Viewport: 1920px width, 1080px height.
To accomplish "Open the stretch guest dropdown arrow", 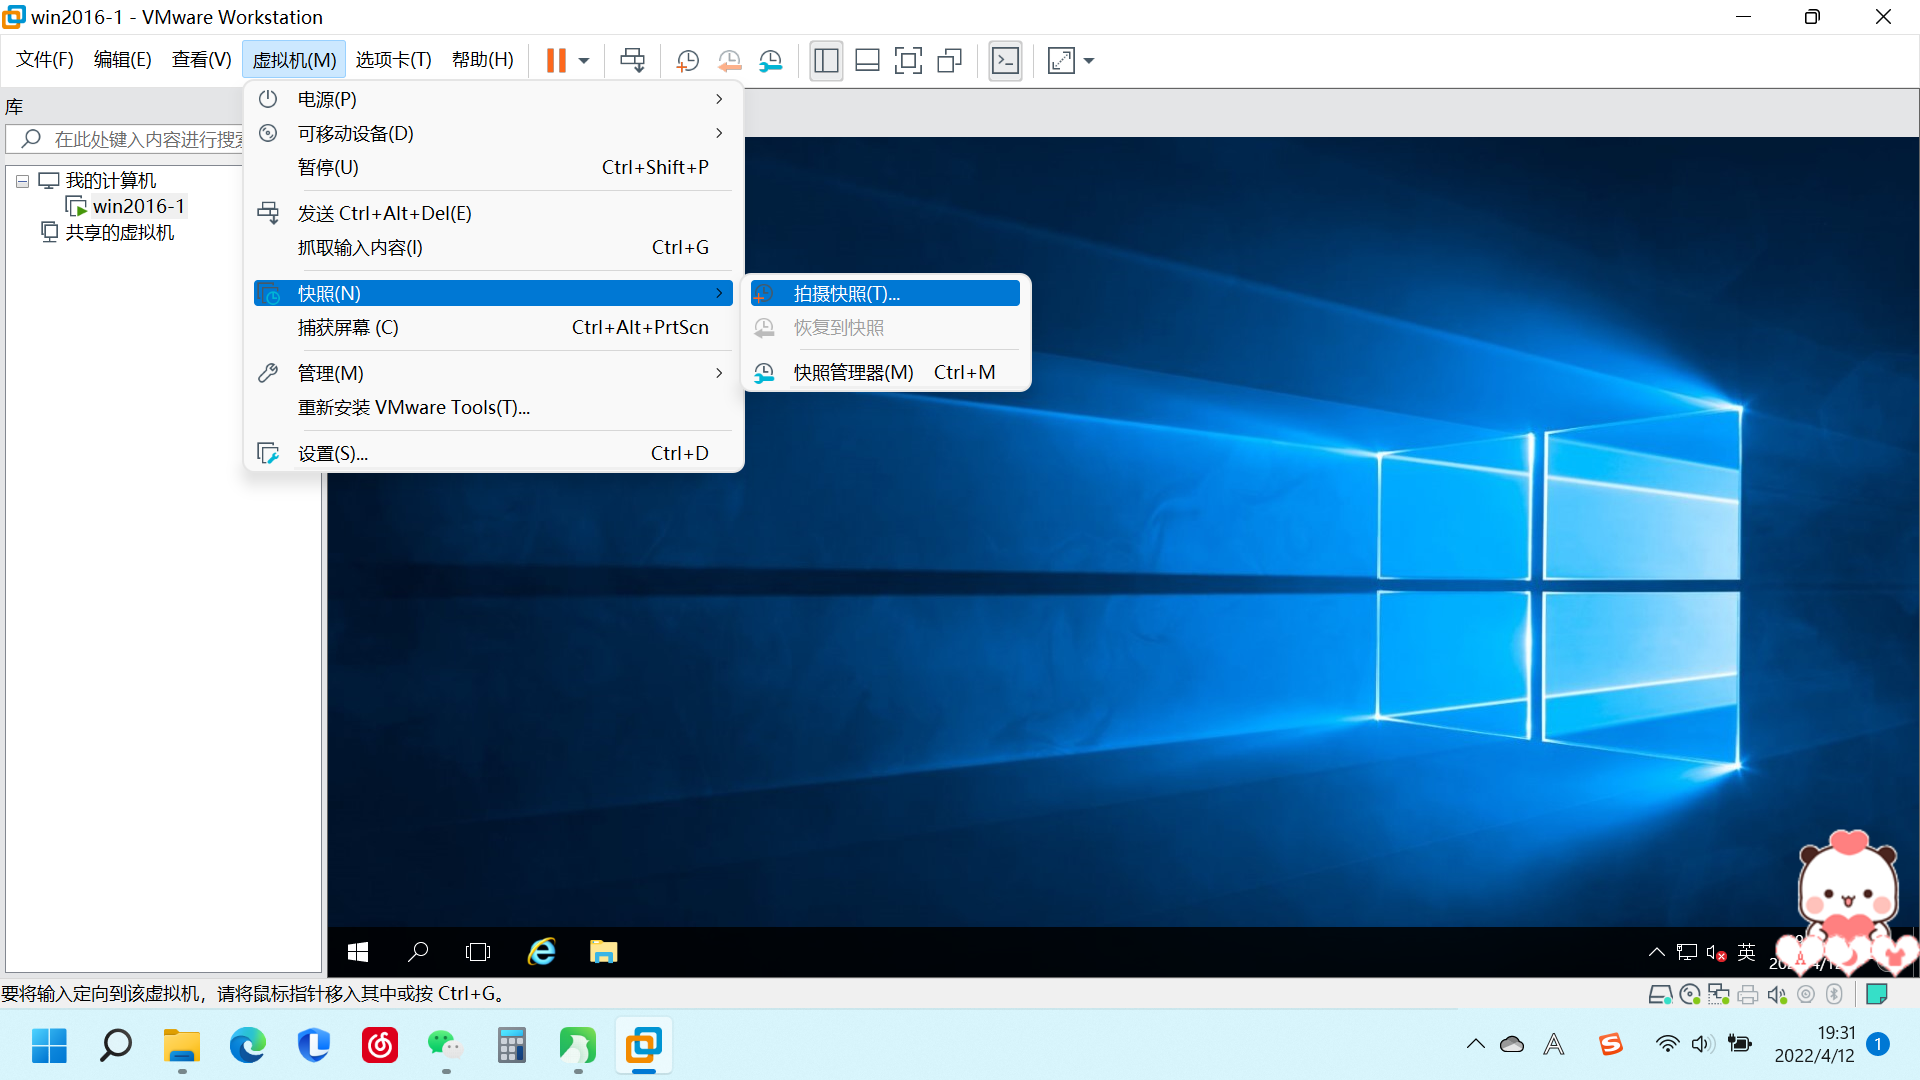I will [1089, 61].
